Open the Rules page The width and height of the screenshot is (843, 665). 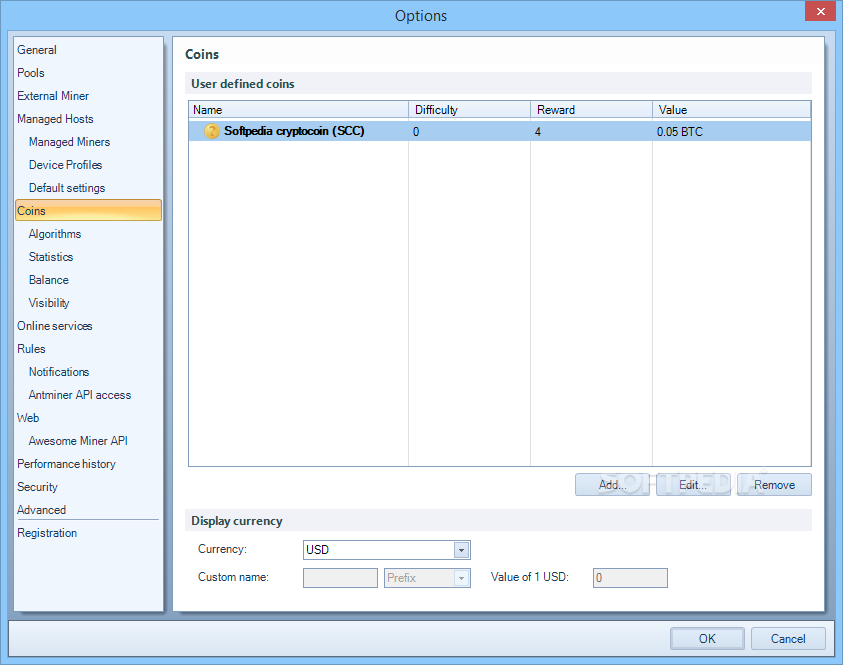31,349
